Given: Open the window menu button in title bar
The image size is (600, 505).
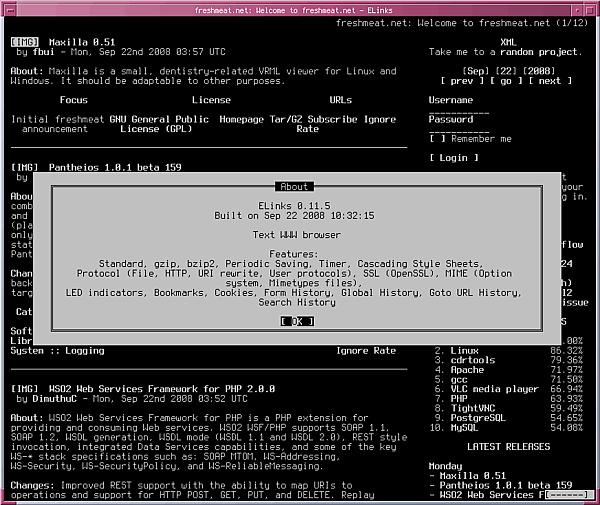Looking at the screenshot, I should [10, 10].
